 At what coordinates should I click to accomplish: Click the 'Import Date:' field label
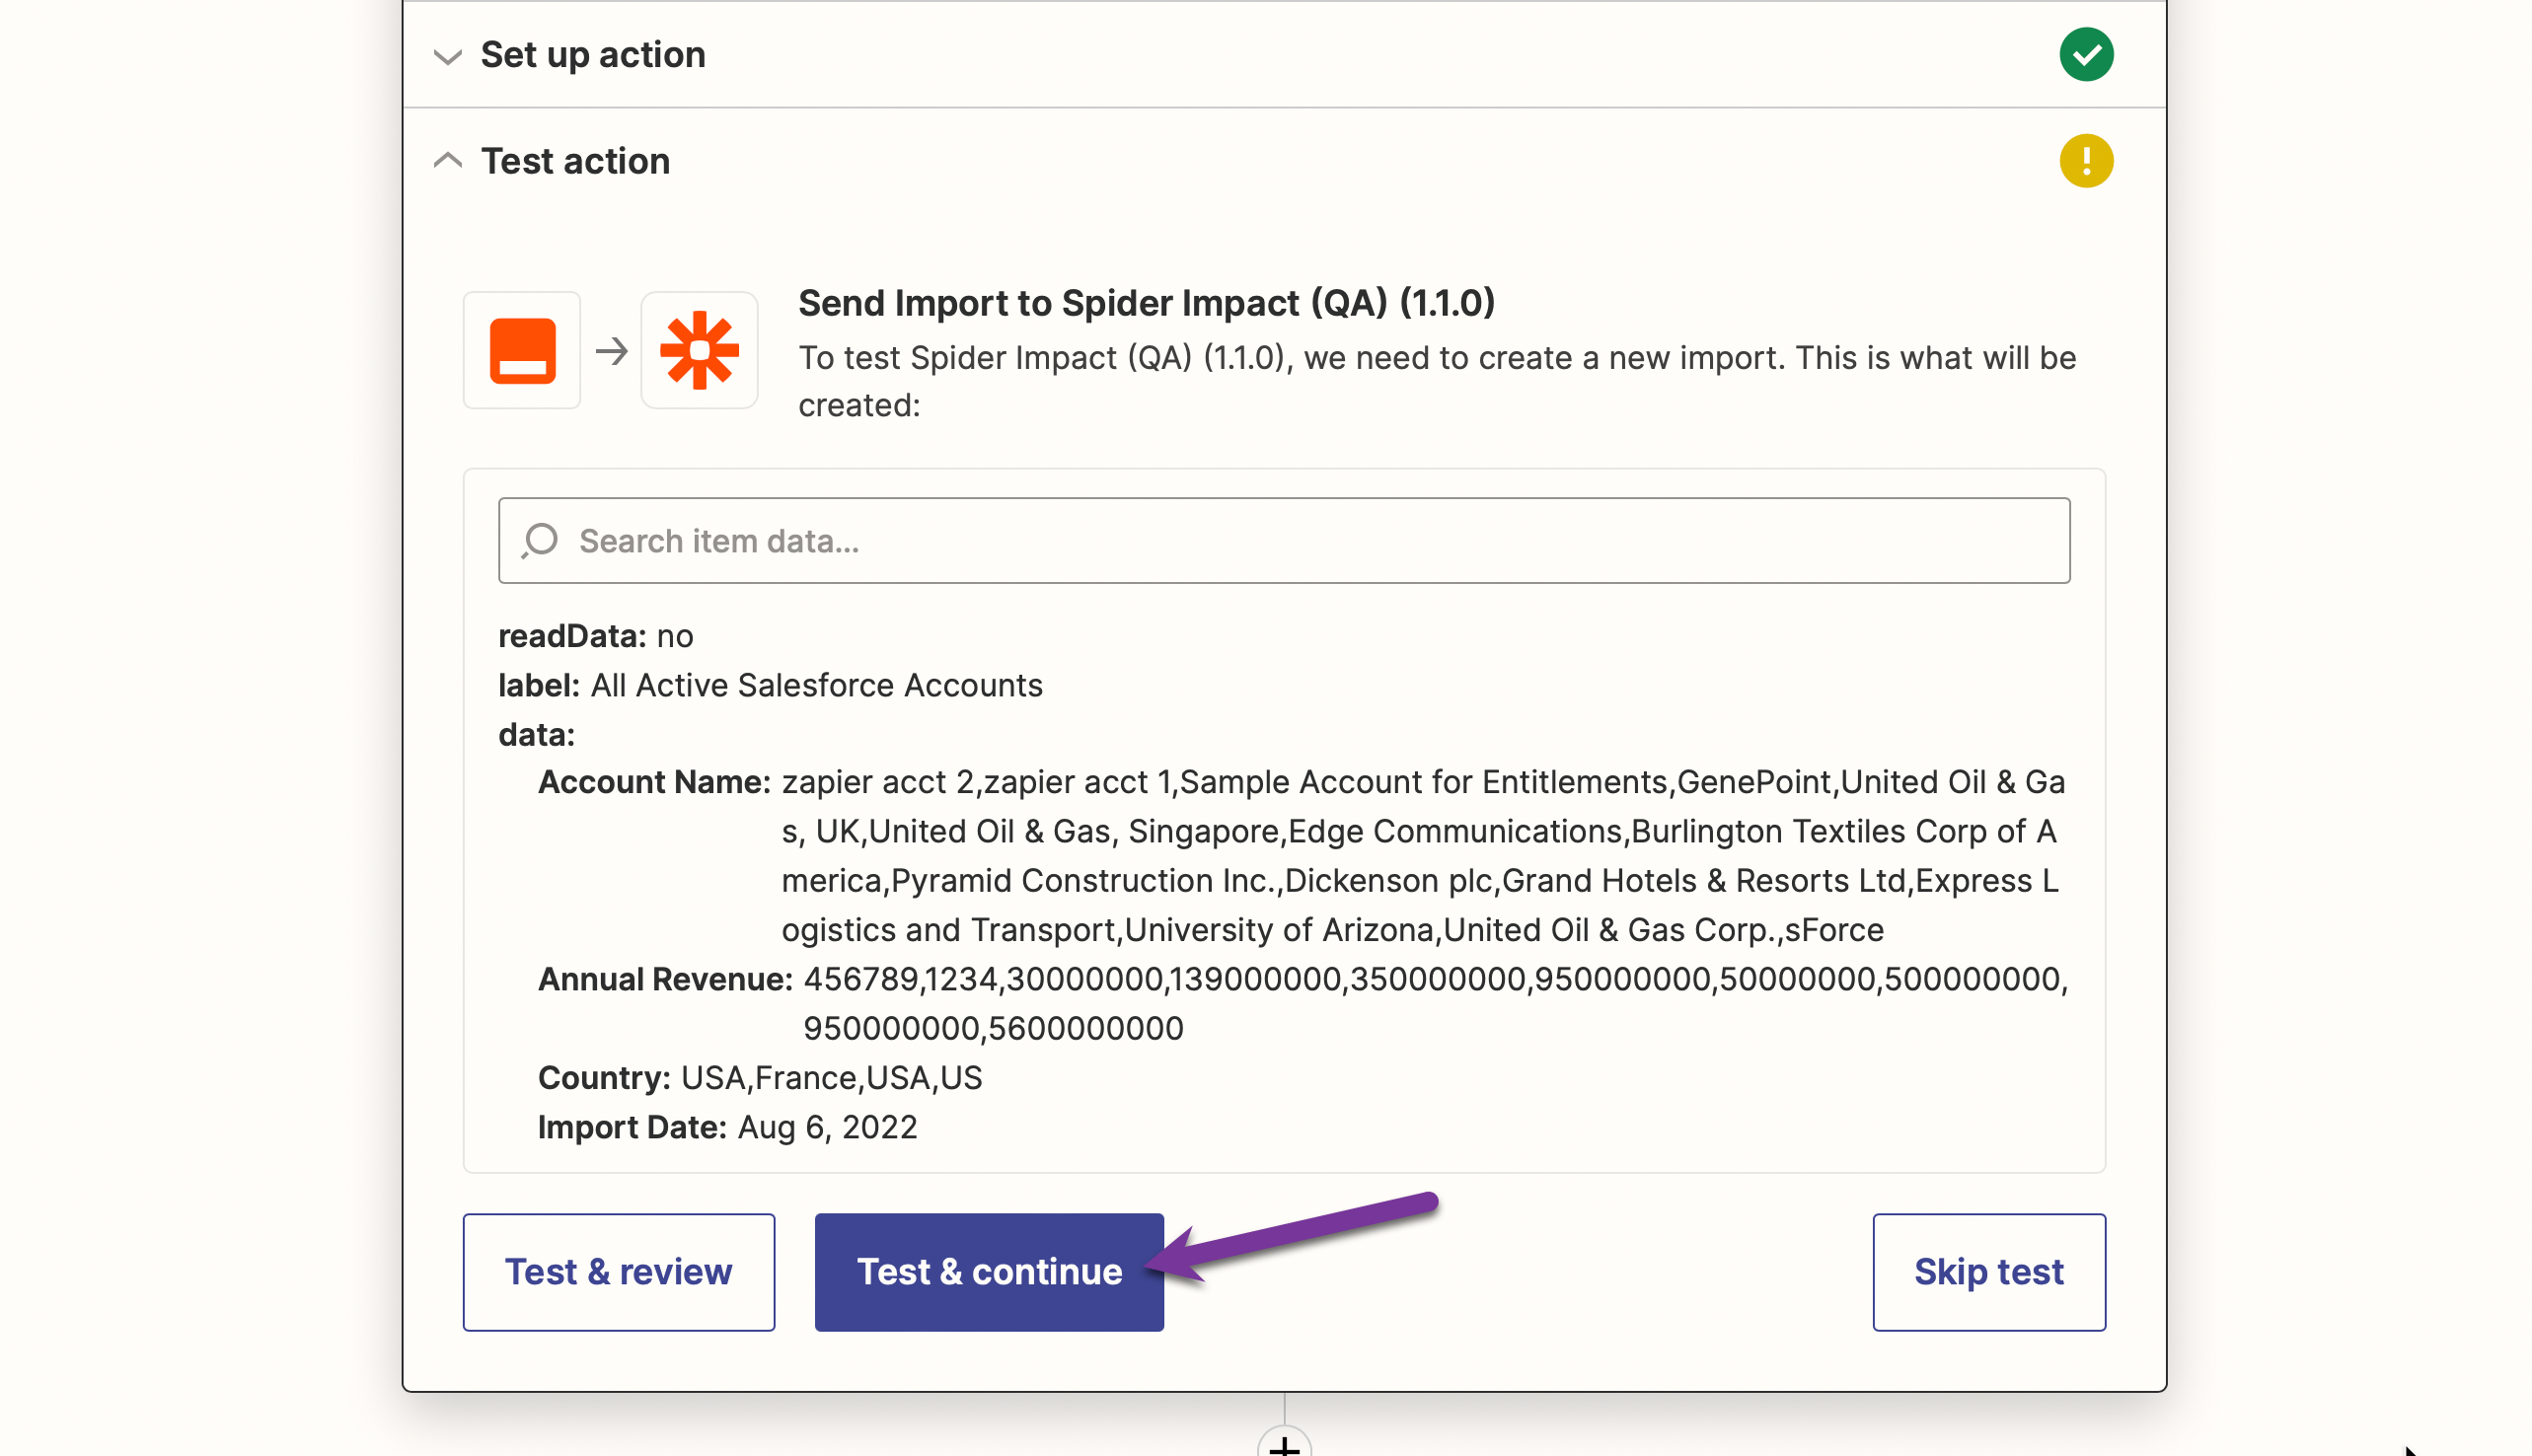632,1127
